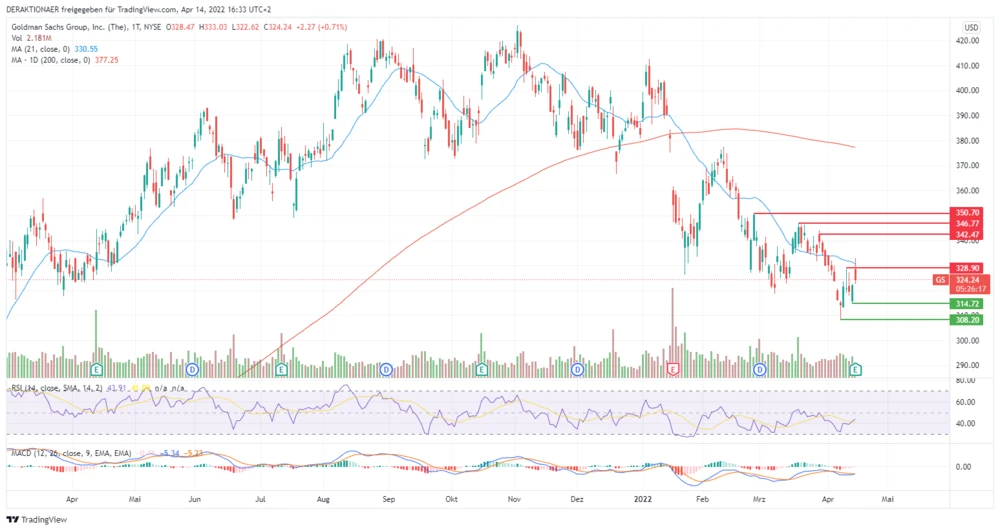
Task: Select the MA 1D (200, close, 0) legend
Action: (60, 60)
